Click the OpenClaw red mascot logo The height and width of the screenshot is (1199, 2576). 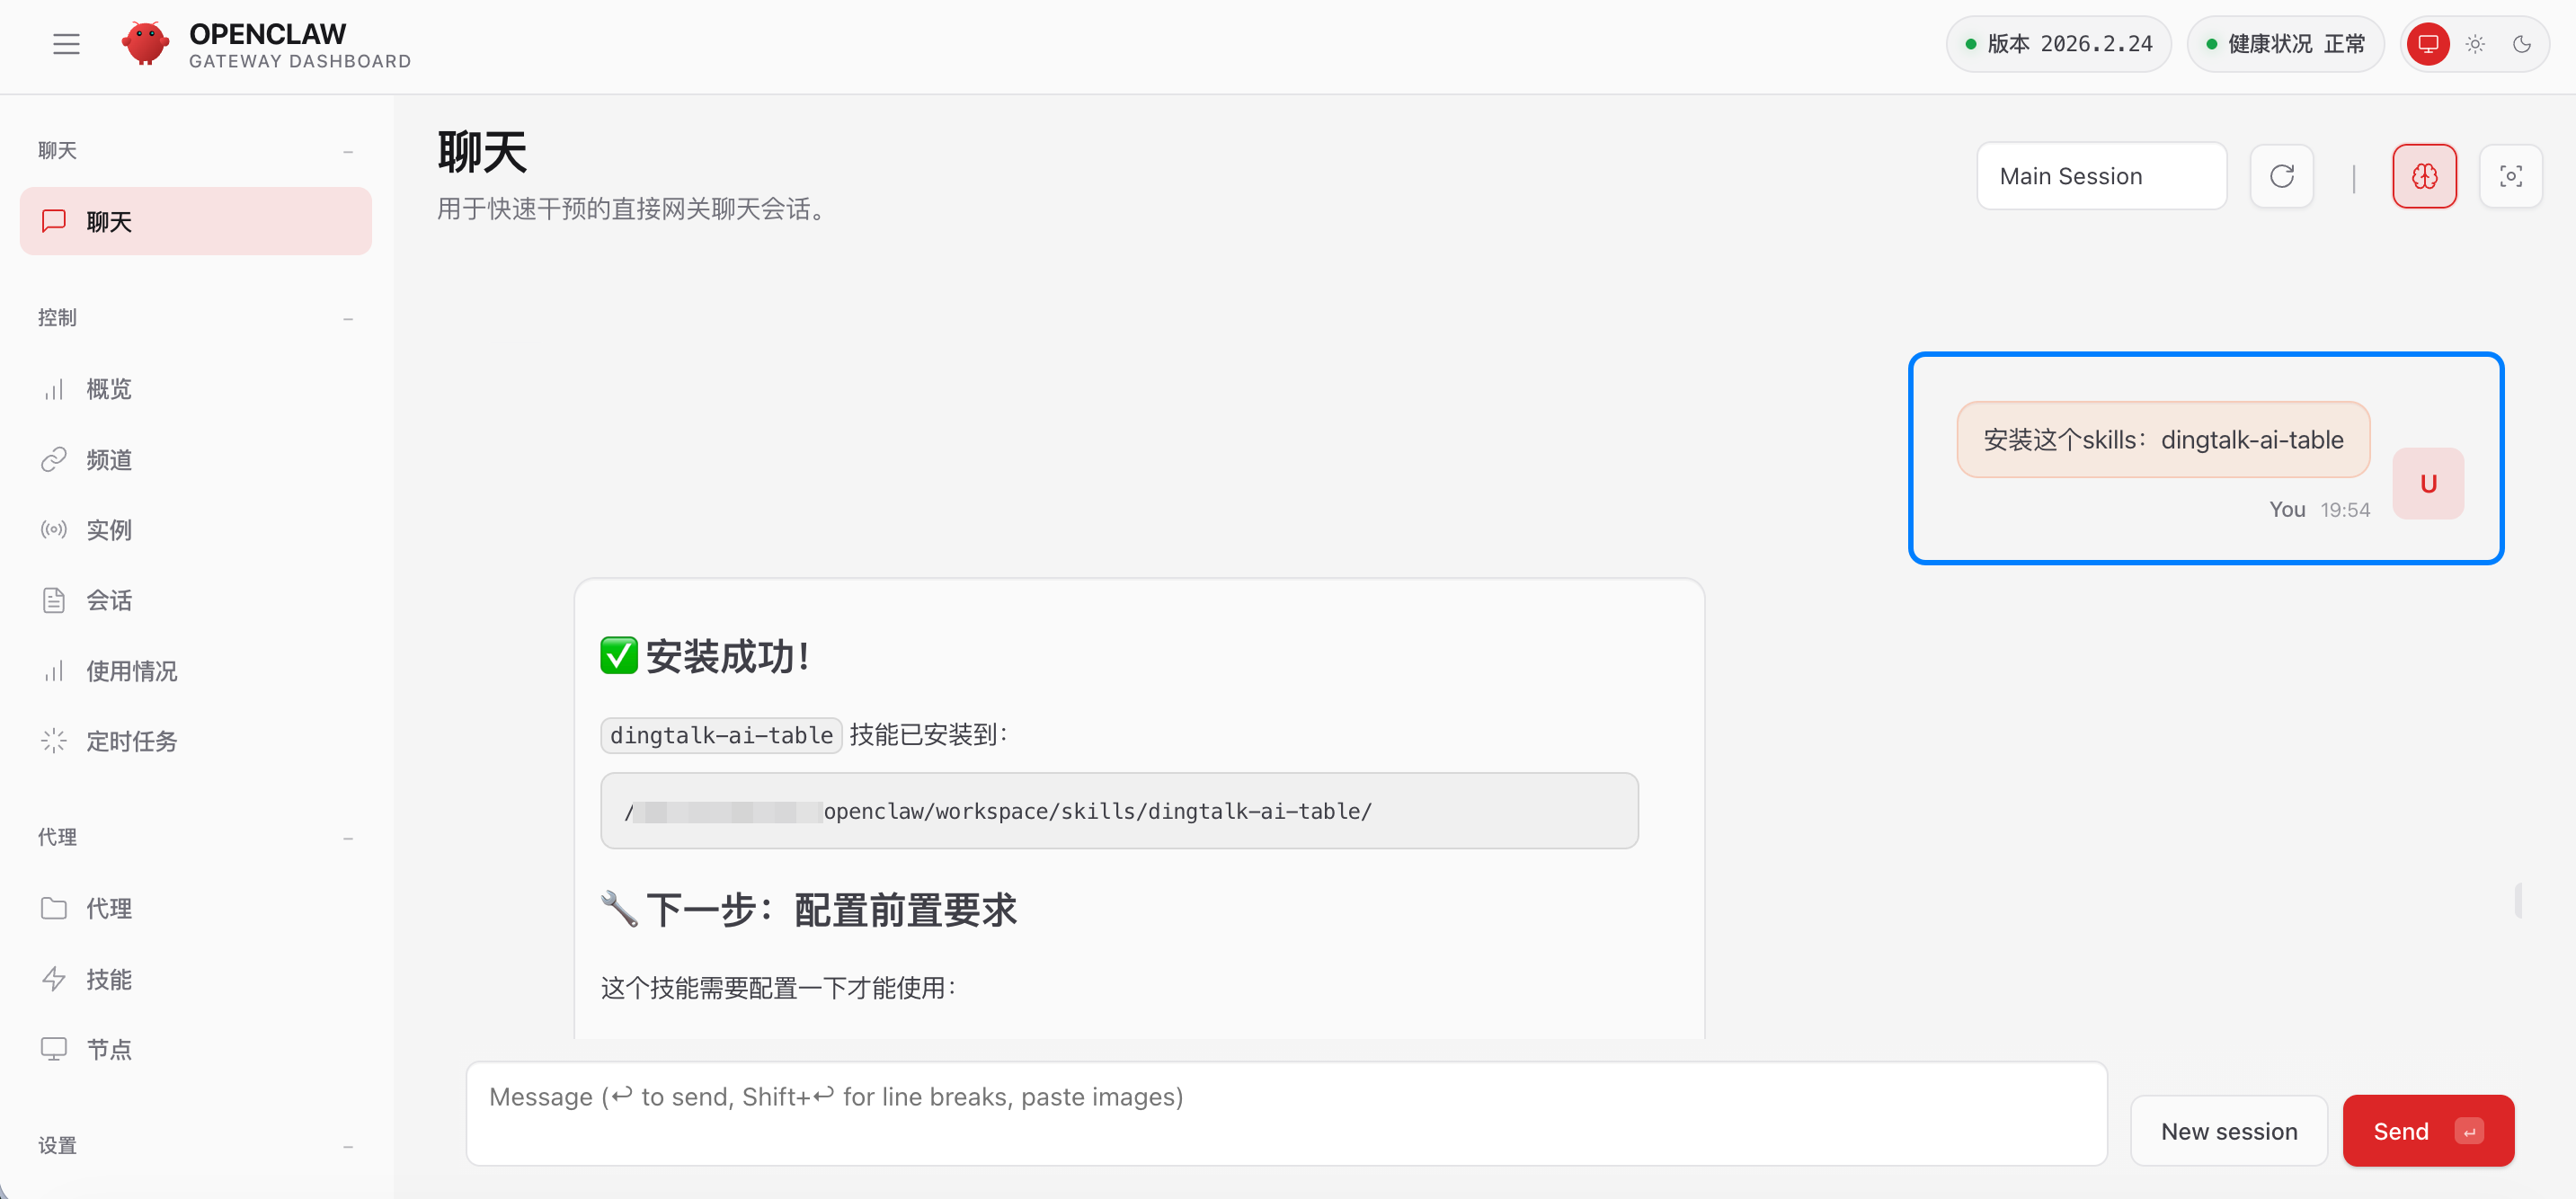click(145, 44)
